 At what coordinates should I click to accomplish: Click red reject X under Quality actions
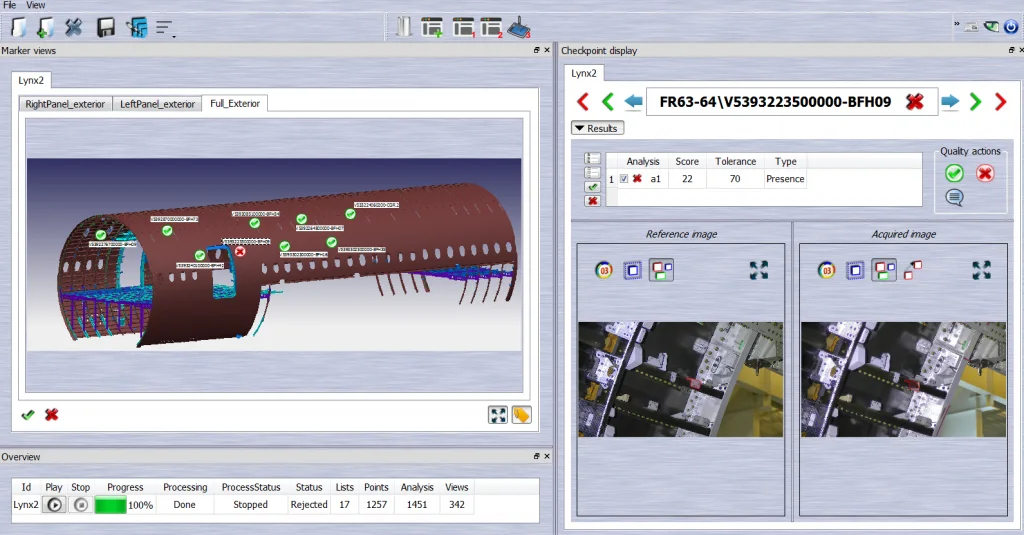coord(985,173)
